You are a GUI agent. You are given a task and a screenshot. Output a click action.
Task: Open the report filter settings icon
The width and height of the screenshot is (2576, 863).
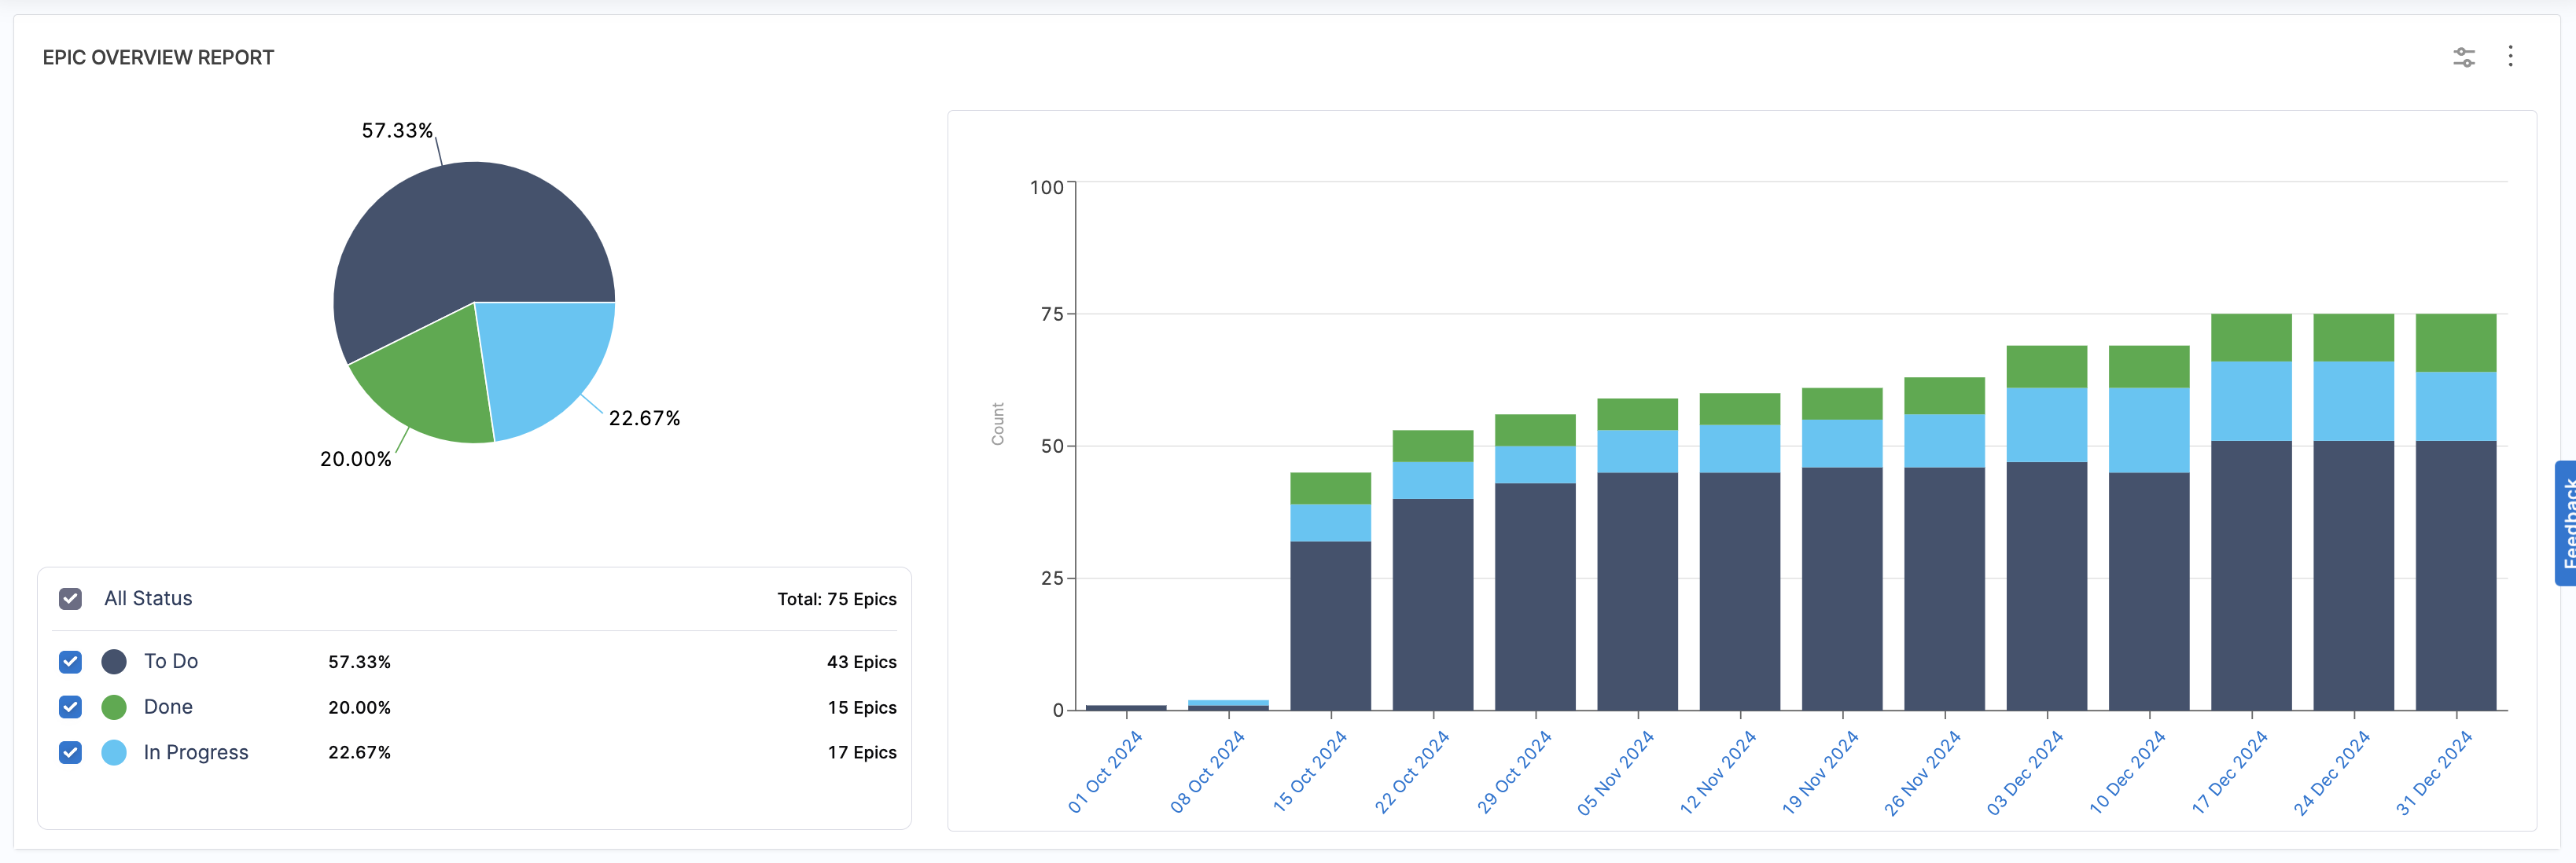[2463, 58]
